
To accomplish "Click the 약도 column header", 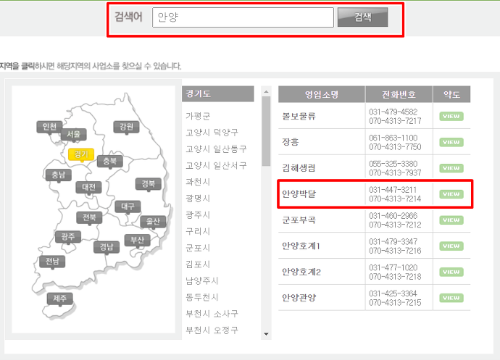I will [452, 94].
